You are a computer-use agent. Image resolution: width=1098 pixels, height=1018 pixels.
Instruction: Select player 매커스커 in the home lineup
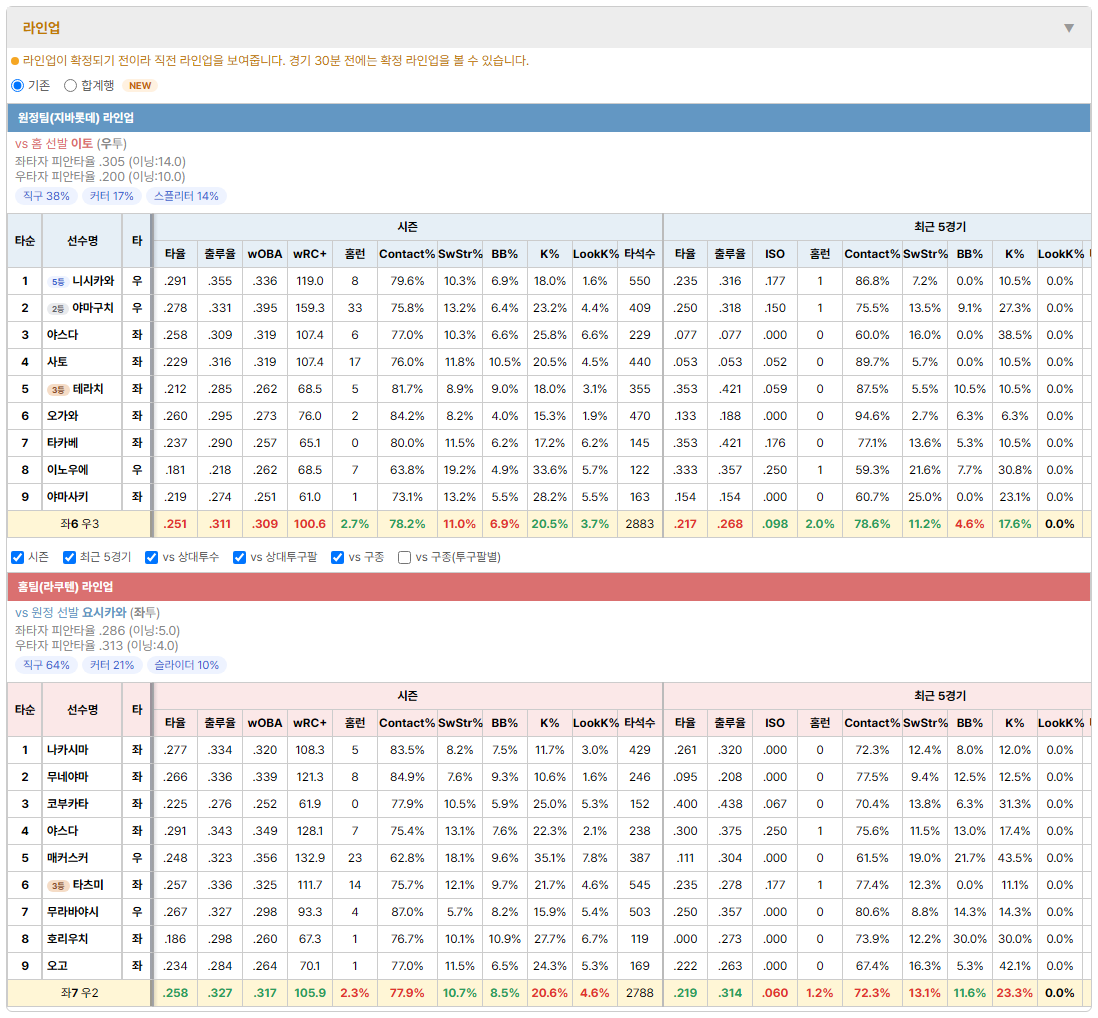67,858
